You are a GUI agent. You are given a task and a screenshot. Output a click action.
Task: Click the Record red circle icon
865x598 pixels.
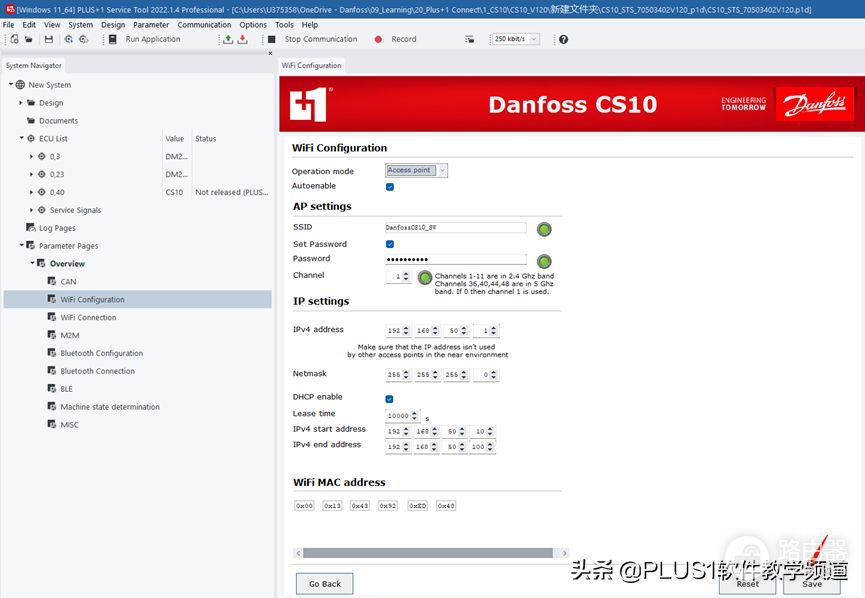pyautogui.click(x=379, y=39)
